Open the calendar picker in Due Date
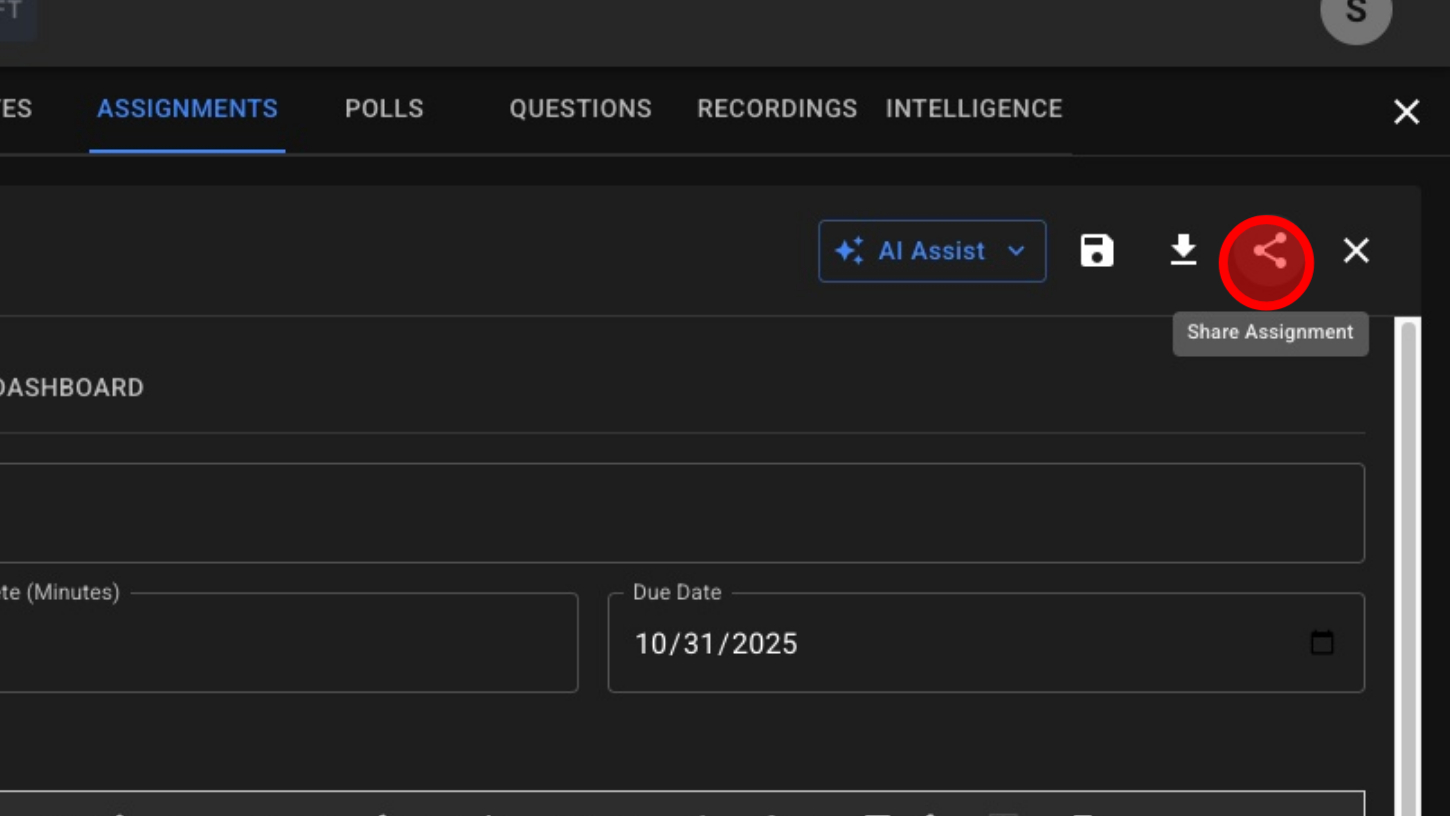 1322,643
